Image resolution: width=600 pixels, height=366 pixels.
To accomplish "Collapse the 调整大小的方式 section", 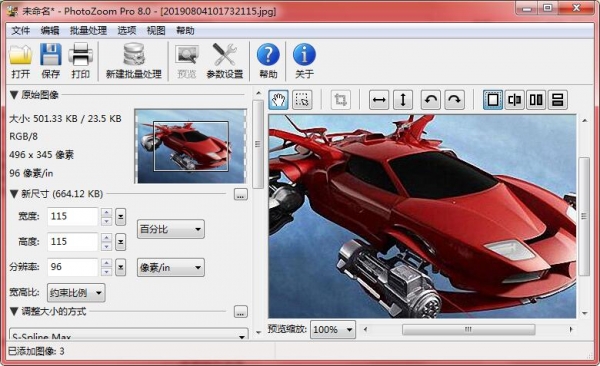I will [x=14, y=312].
